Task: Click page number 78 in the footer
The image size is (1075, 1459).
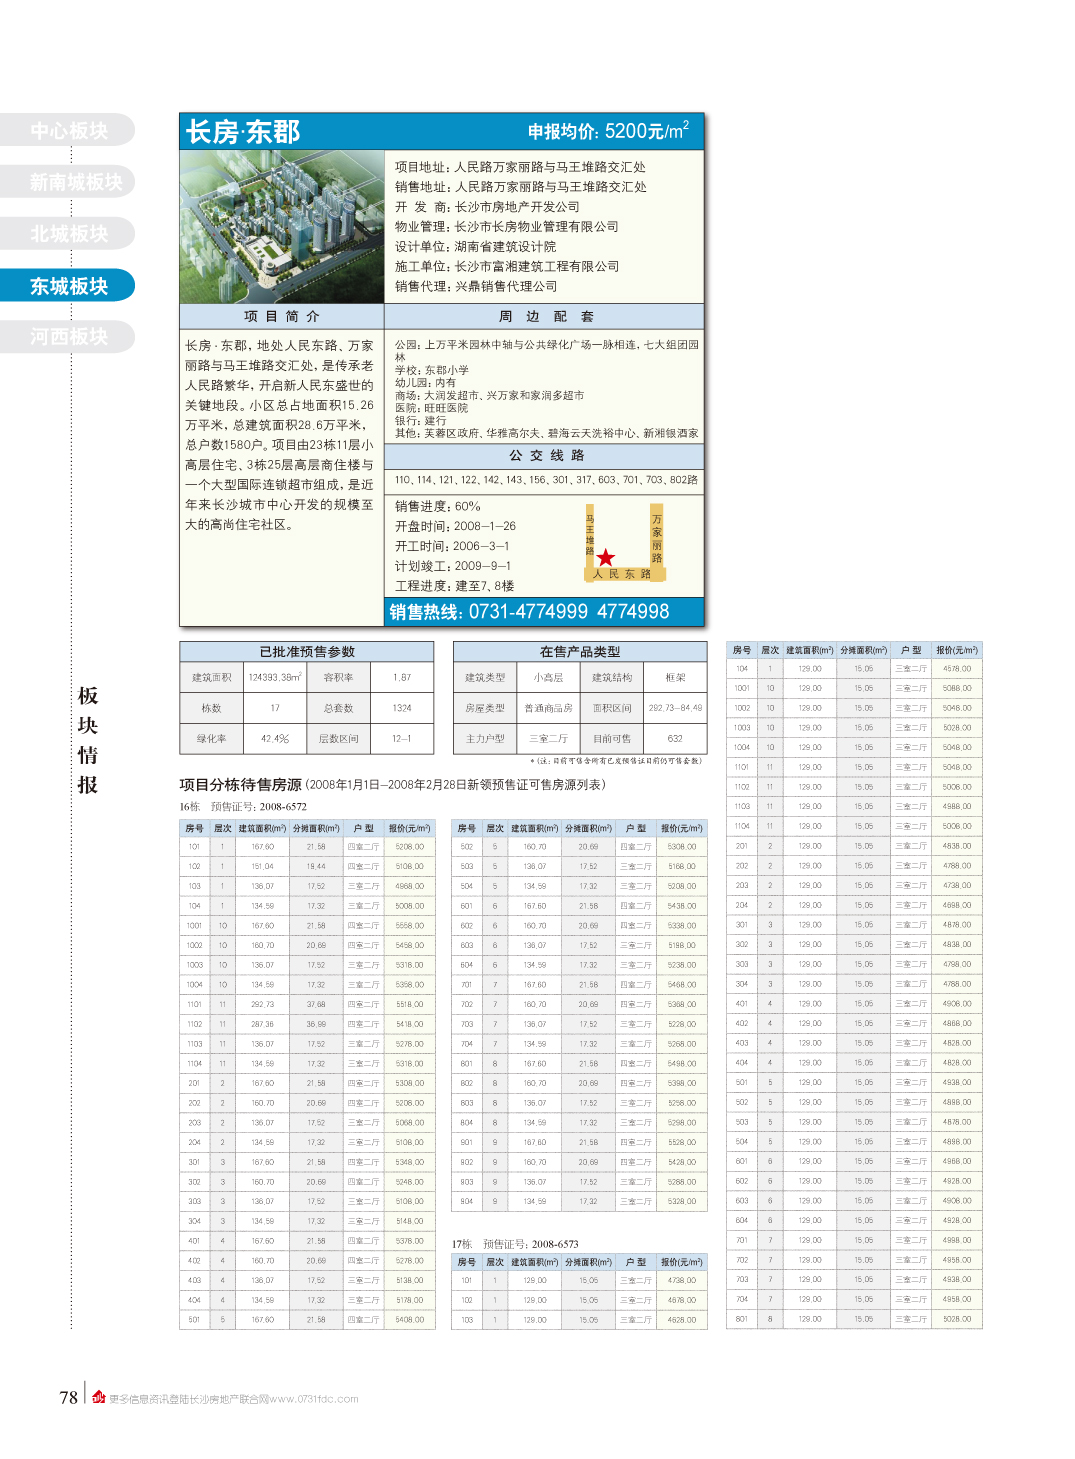Action: point(68,1397)
